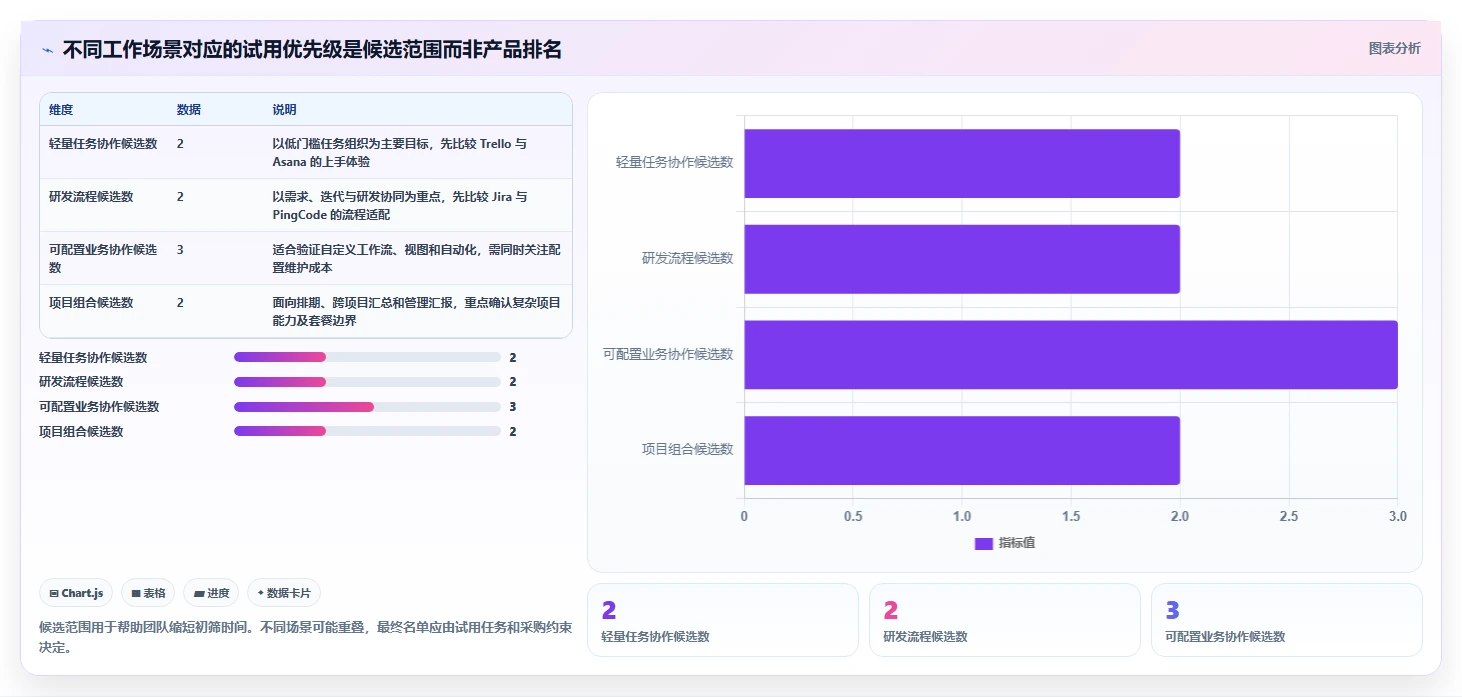Image resolution: width=1462 pixels, height=697 pixels.
Task: Click the purple 指标值 legend swatch
Action: 983,543
